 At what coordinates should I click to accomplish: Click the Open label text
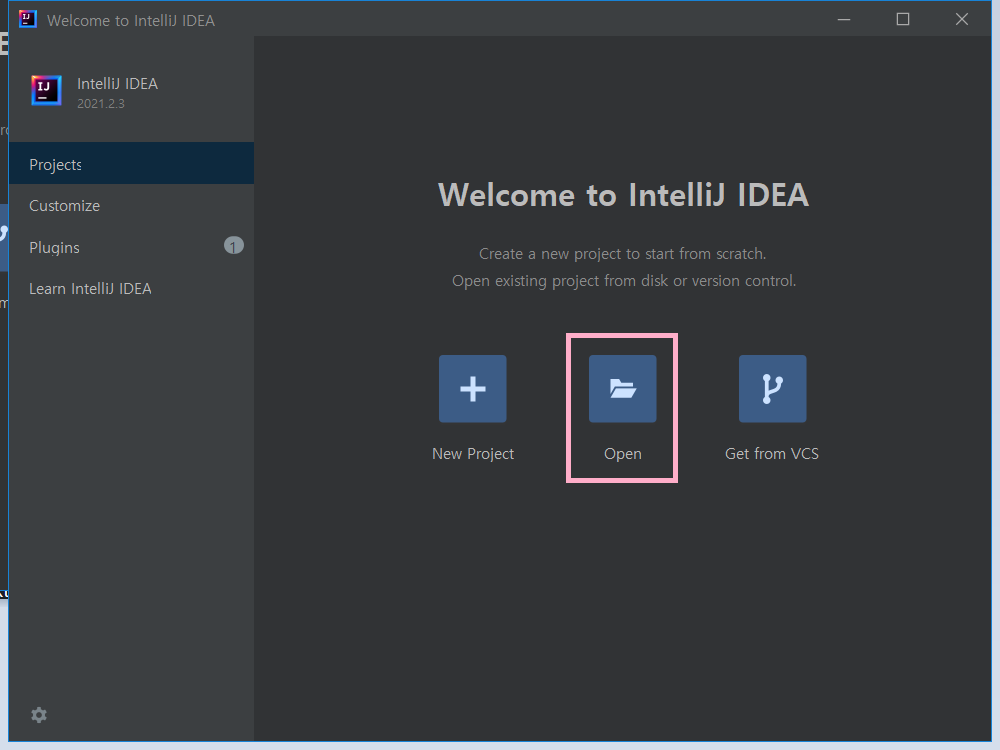click(622, 453)
